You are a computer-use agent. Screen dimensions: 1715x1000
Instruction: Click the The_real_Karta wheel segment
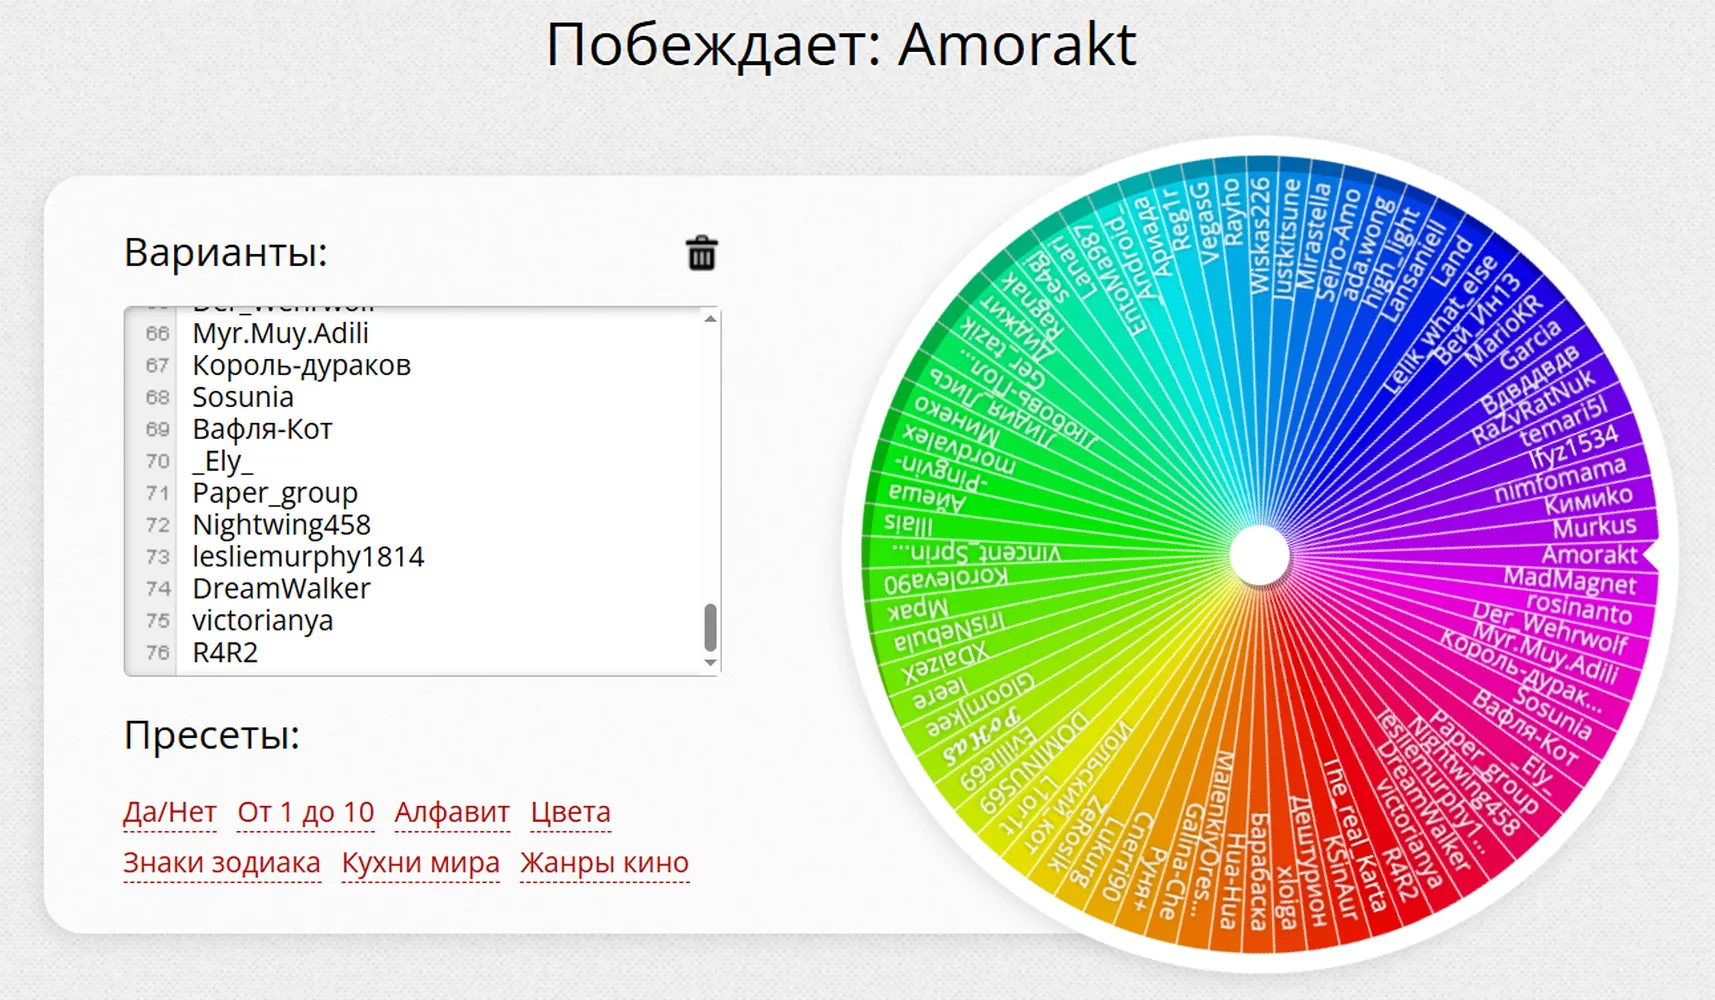coord(1355,835)
